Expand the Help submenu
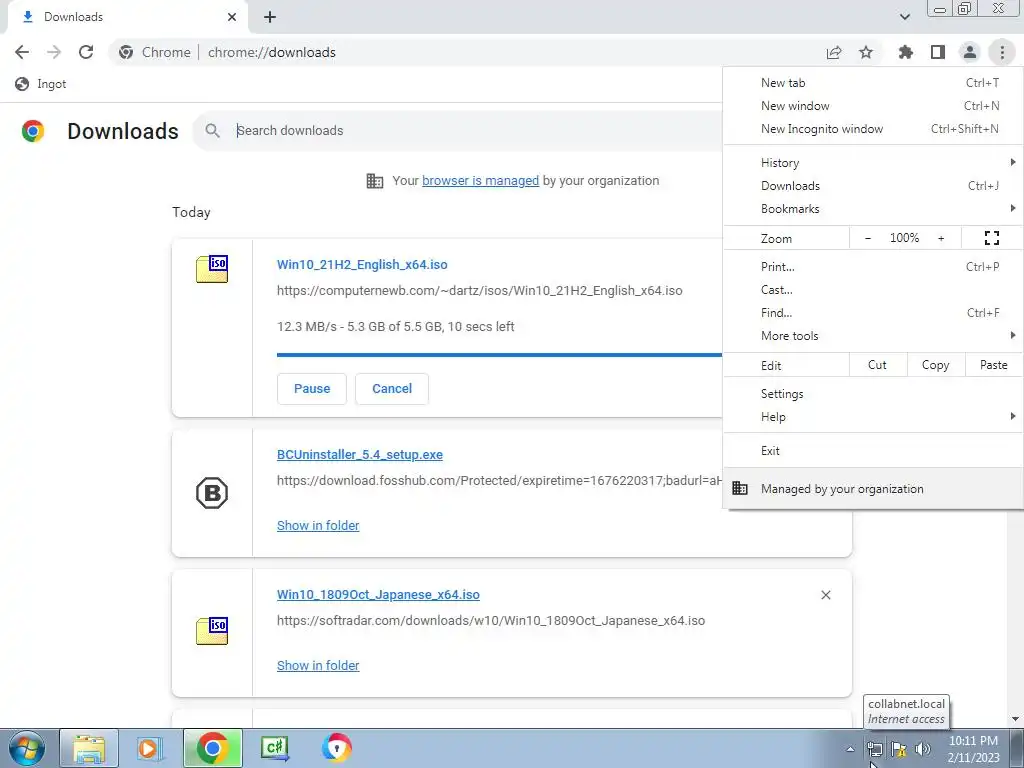 [x=873, y=417]
